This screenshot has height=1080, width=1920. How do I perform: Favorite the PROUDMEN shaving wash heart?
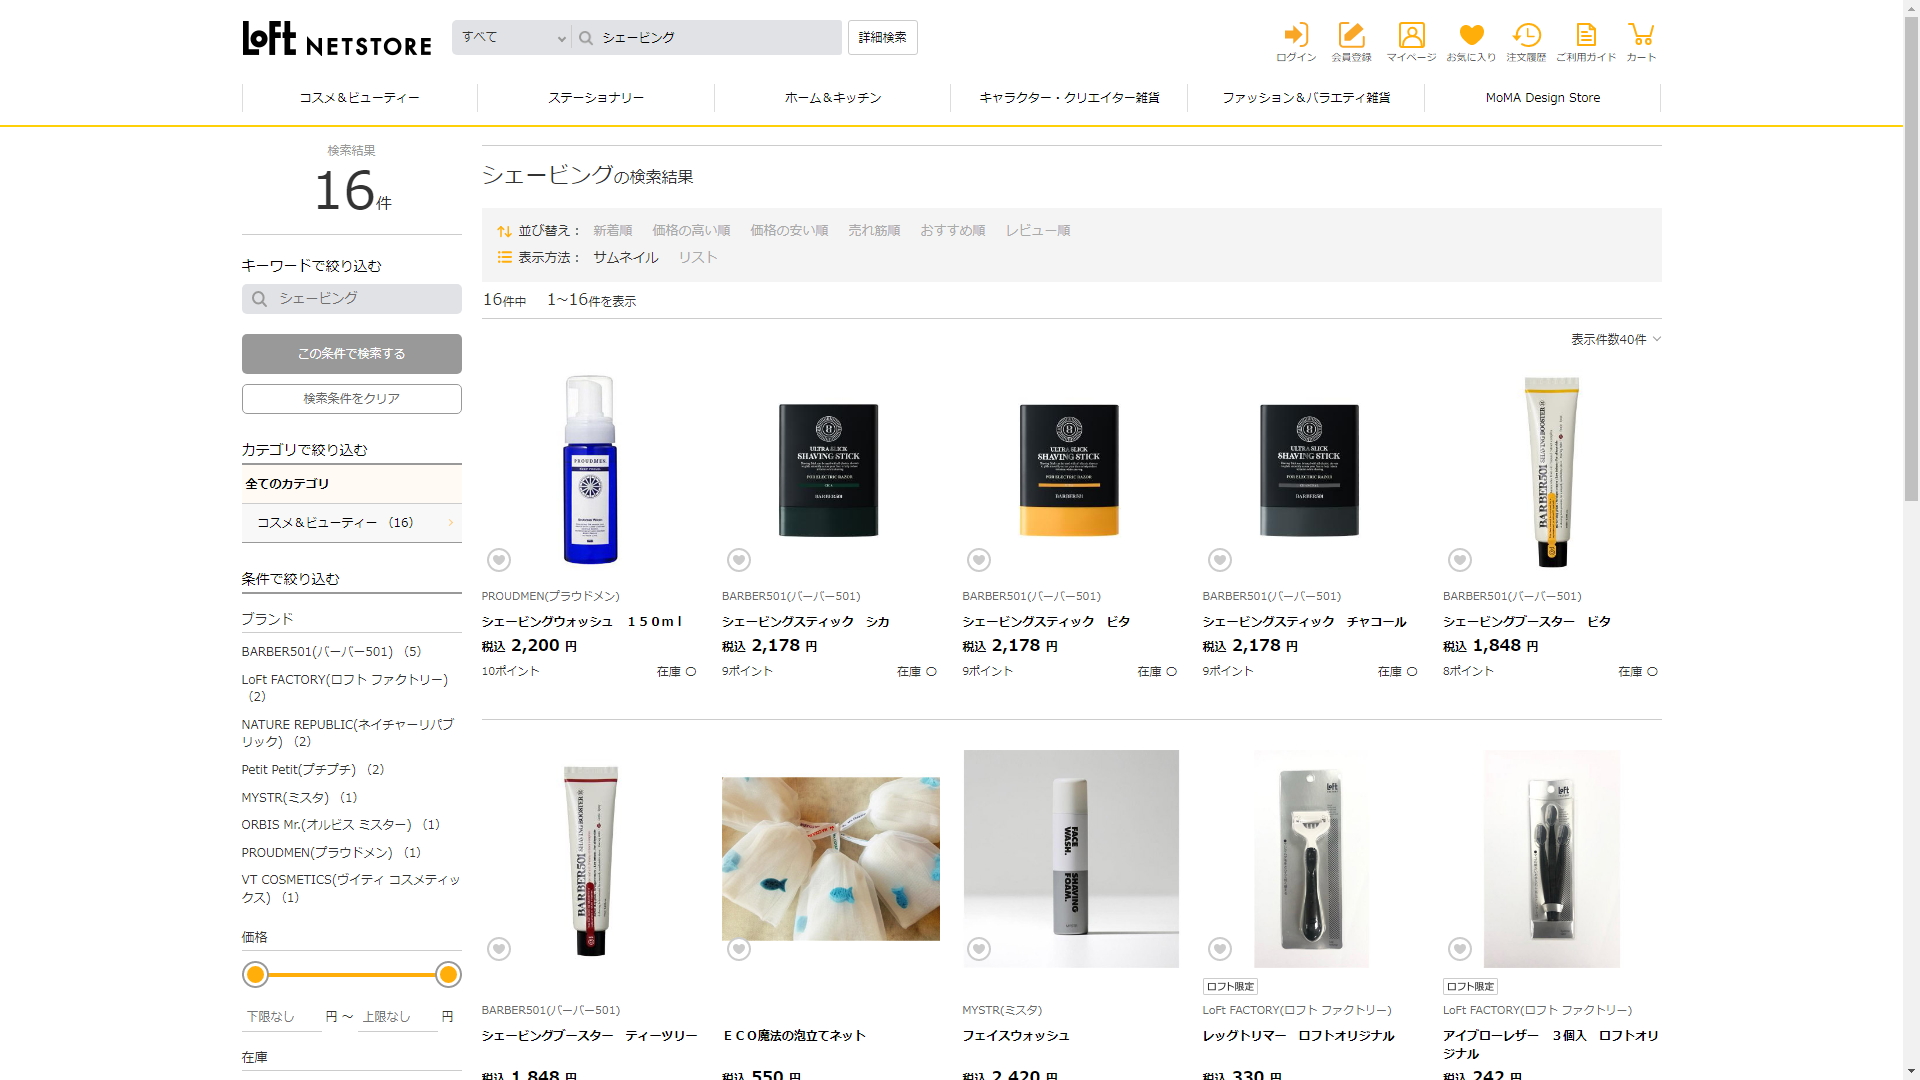pyautogui.click(x=499, y=560)
